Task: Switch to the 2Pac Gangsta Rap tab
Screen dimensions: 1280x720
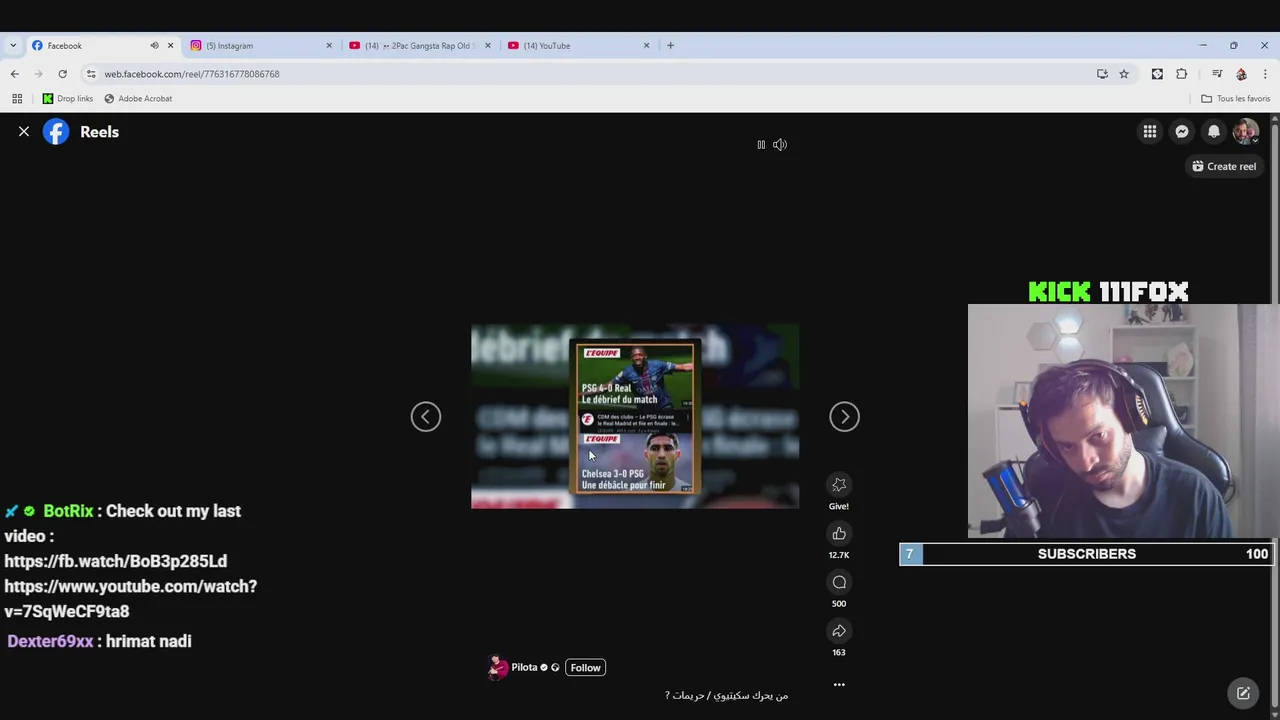Action: [420, 46]
